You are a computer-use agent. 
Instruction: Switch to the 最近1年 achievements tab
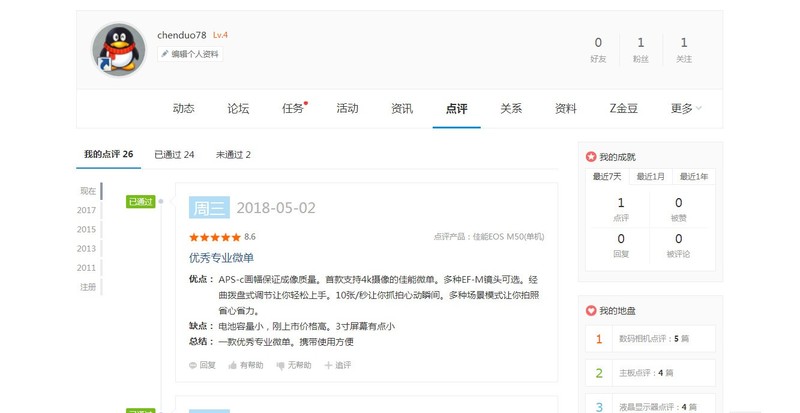click(693, 176)
